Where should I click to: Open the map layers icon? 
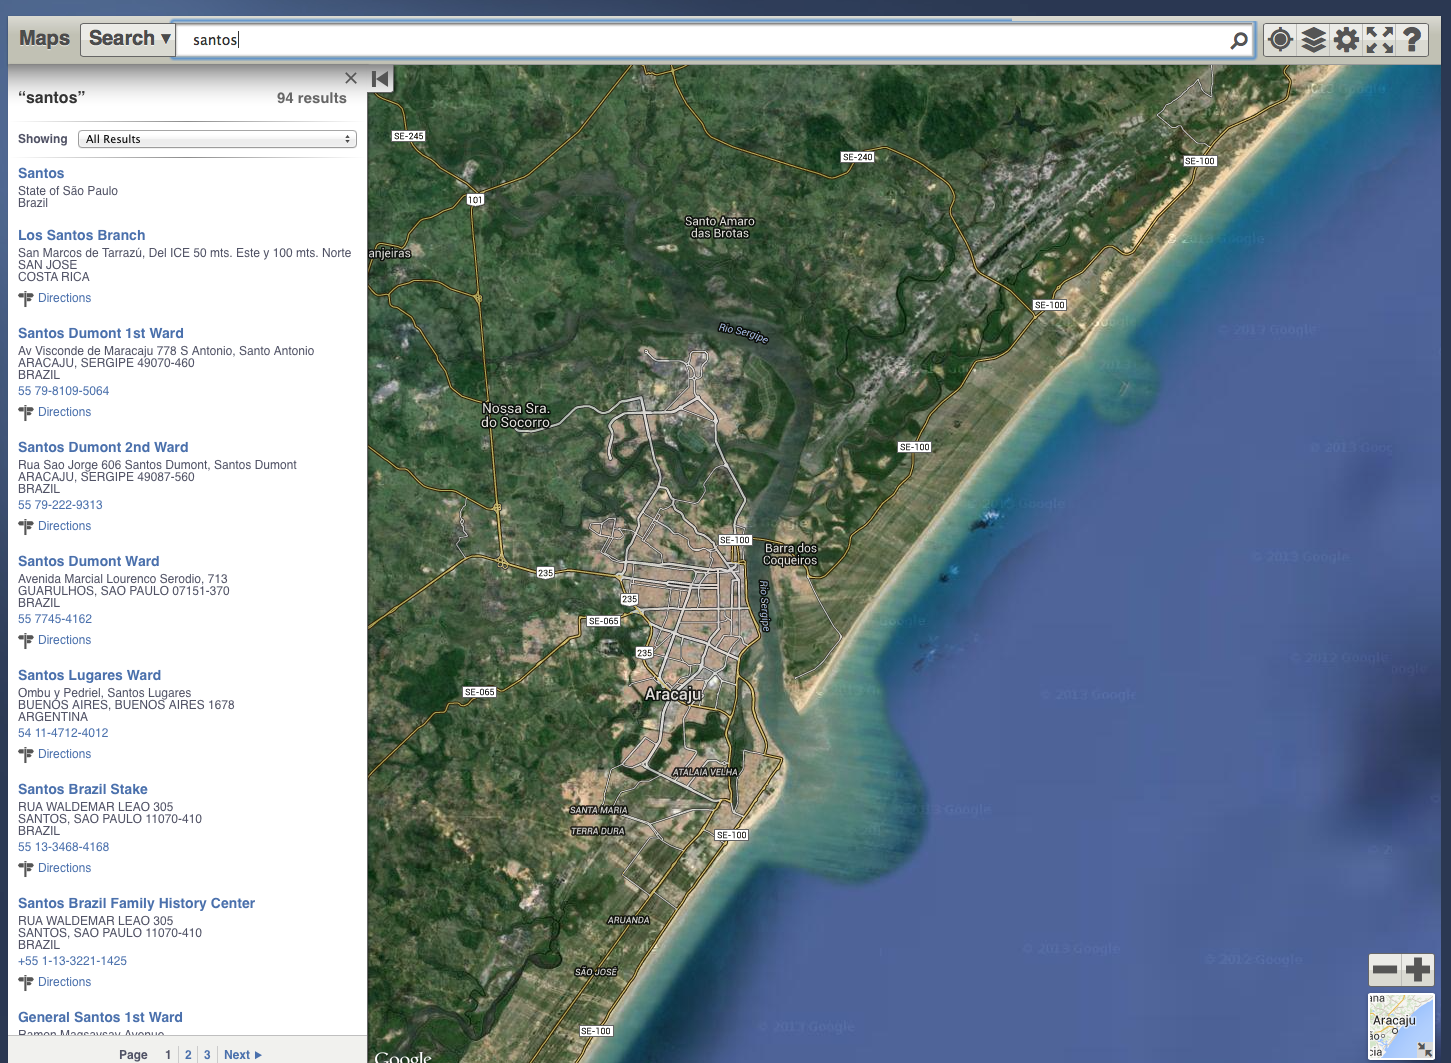[x=1314, y=40]
